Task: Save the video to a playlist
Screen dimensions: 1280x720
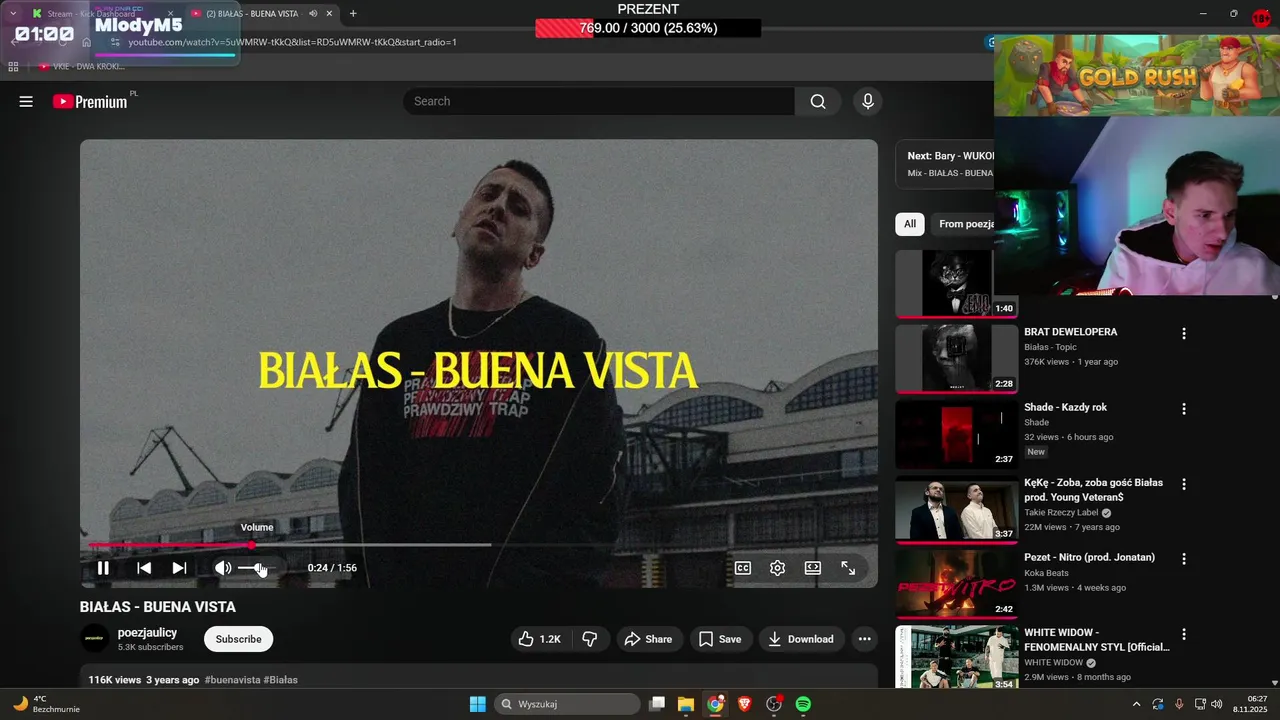Action: tap(720, 639)
